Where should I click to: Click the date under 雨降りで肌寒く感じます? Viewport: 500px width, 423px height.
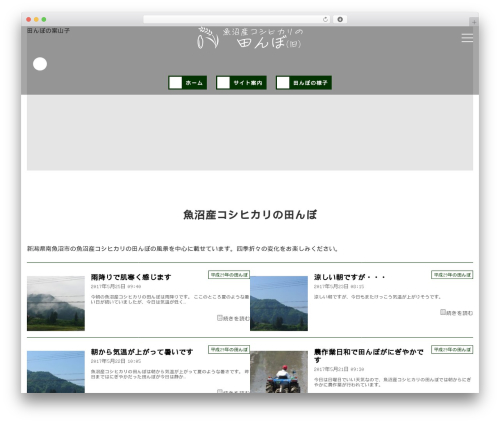coord(116,286)
